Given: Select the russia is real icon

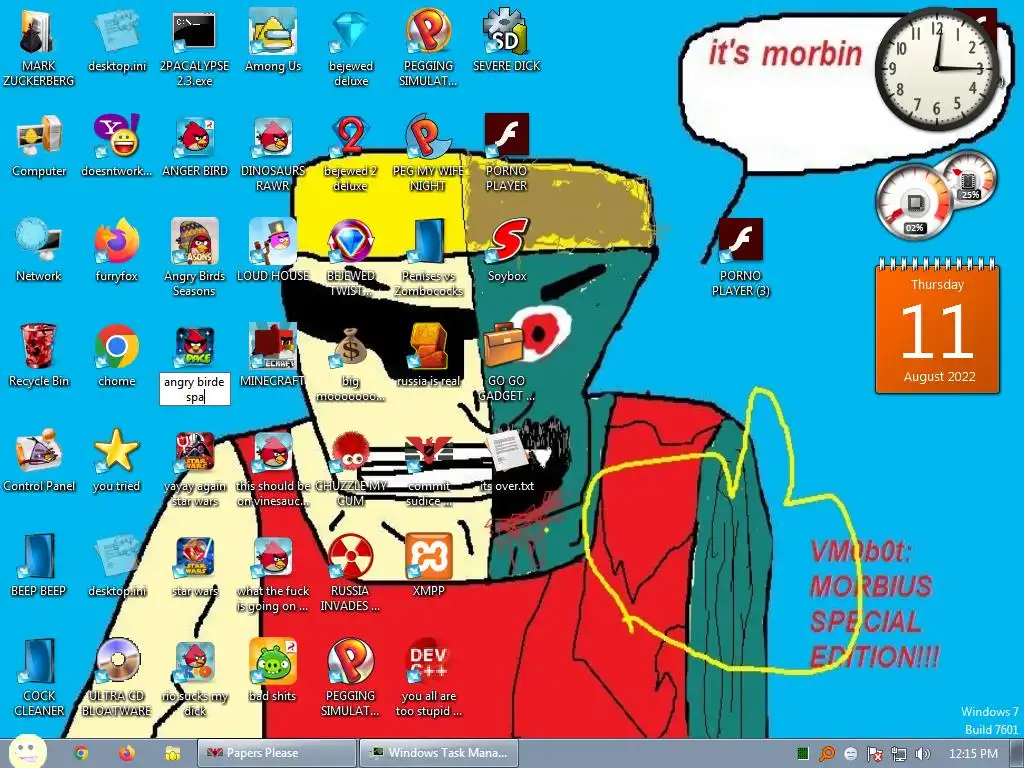Looking at the screenshot, I should tap(428, 347).
